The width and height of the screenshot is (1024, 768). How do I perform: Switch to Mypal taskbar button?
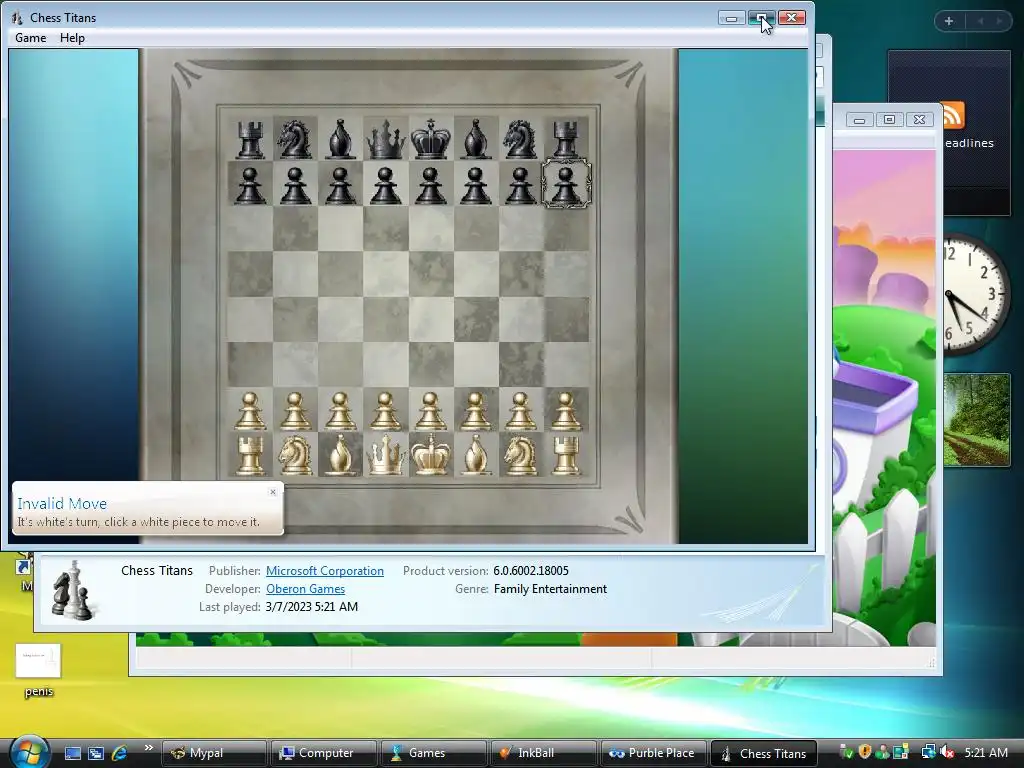tap(214, 753)
